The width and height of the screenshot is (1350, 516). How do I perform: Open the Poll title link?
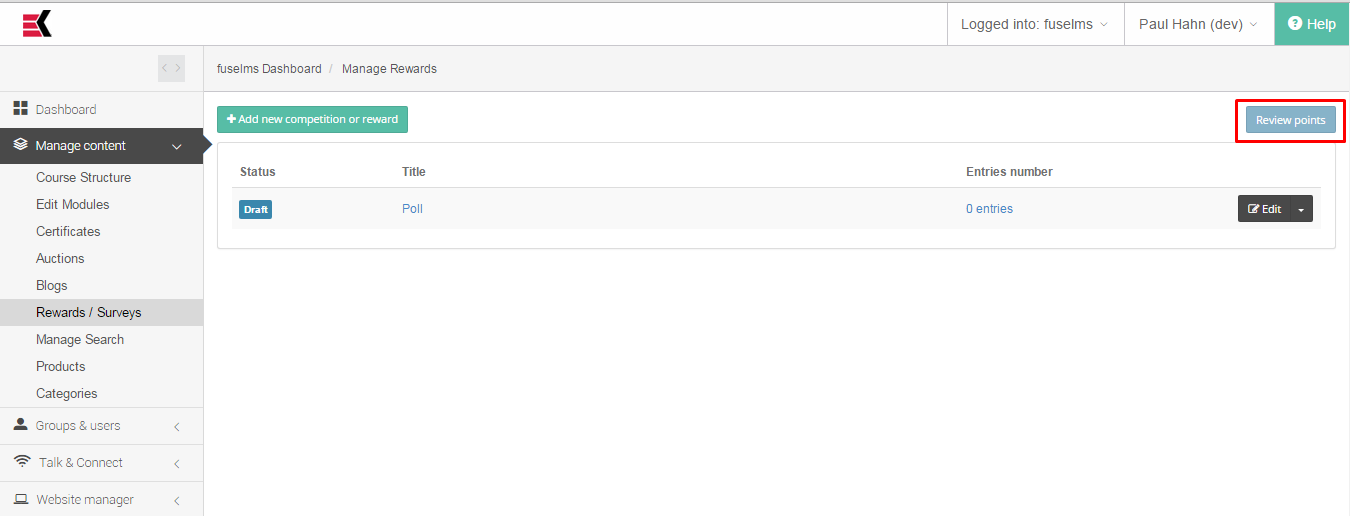click(x=412, y=209)
